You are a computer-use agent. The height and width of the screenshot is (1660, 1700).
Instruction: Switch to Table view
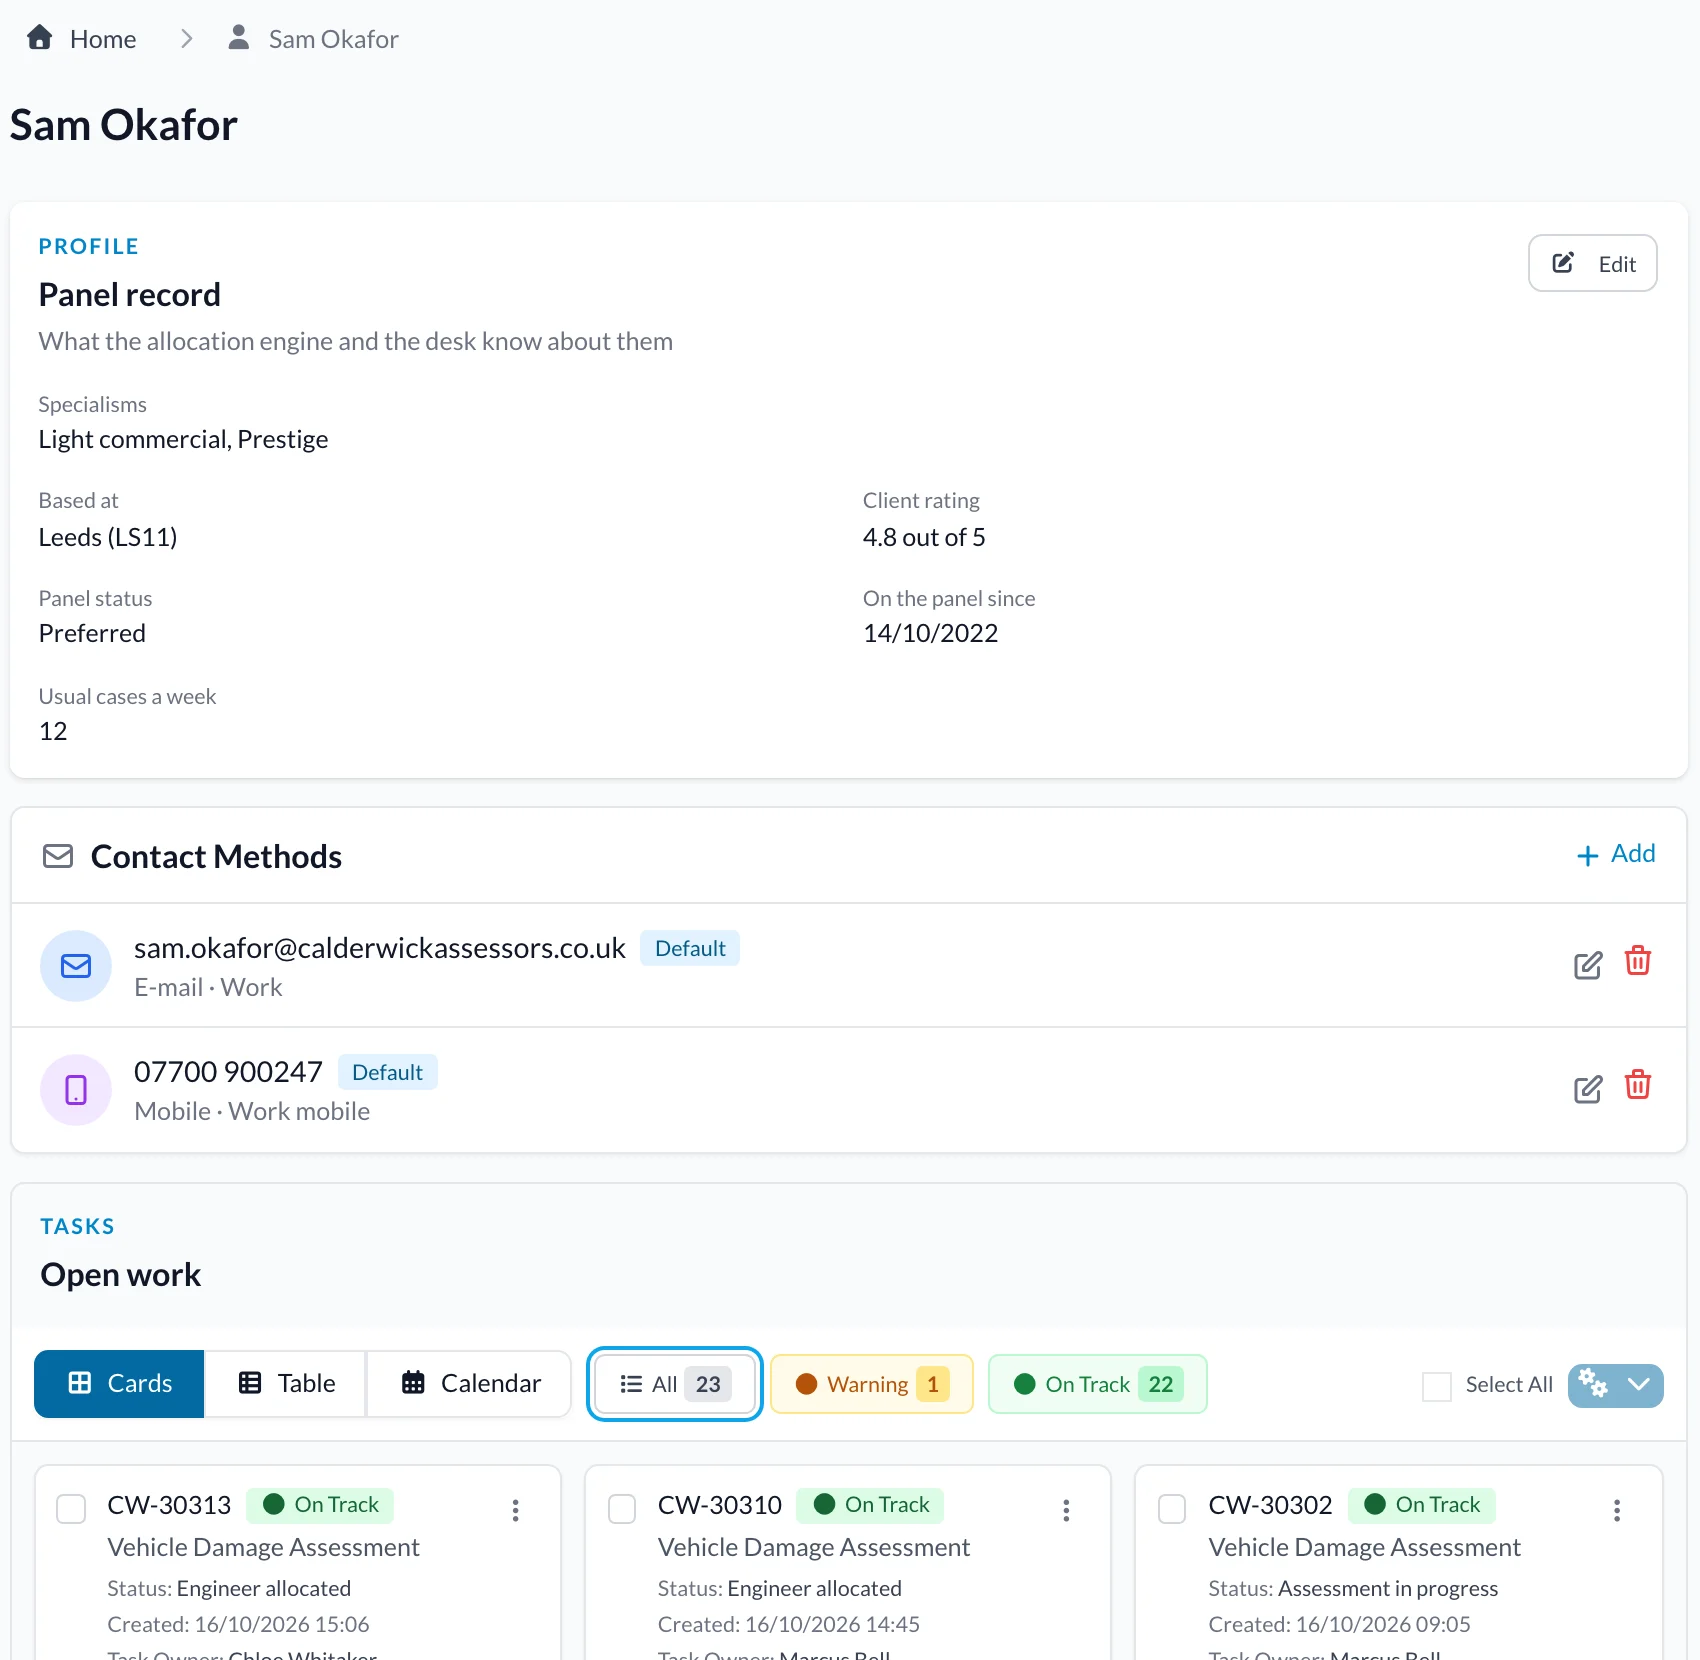tap(286, 1383)
